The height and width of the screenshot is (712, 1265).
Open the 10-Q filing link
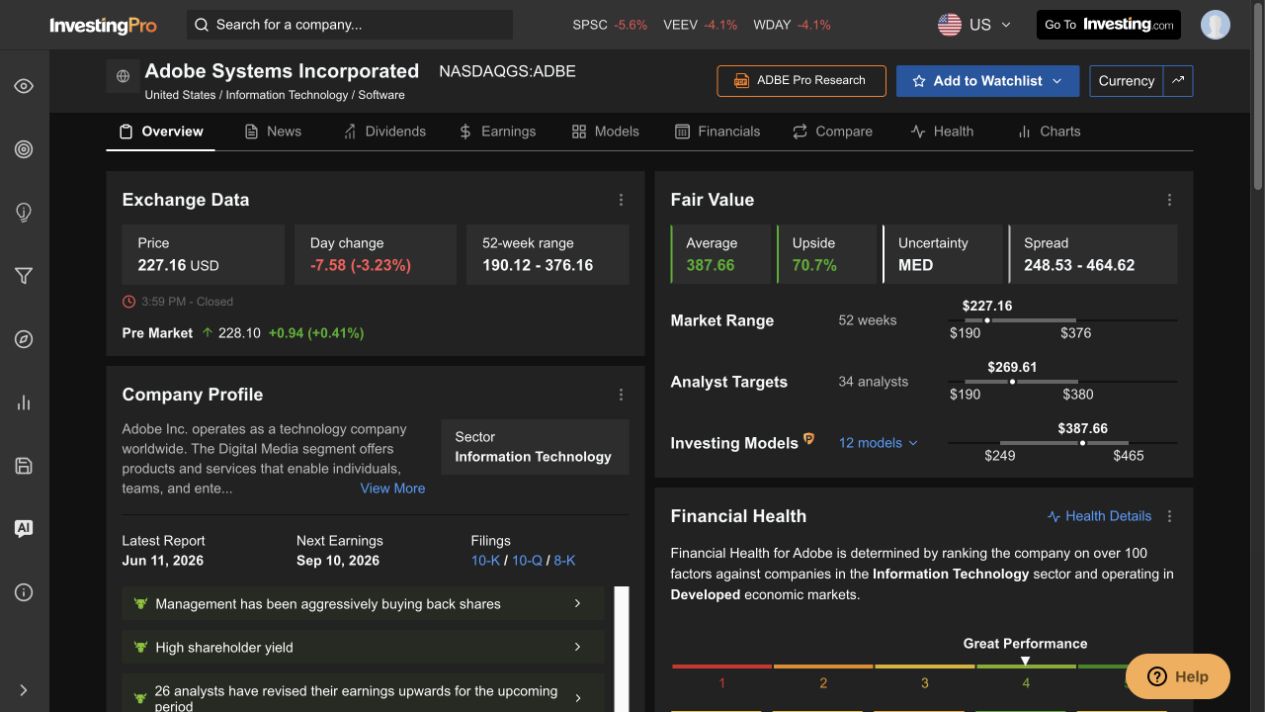click(527, 561)
